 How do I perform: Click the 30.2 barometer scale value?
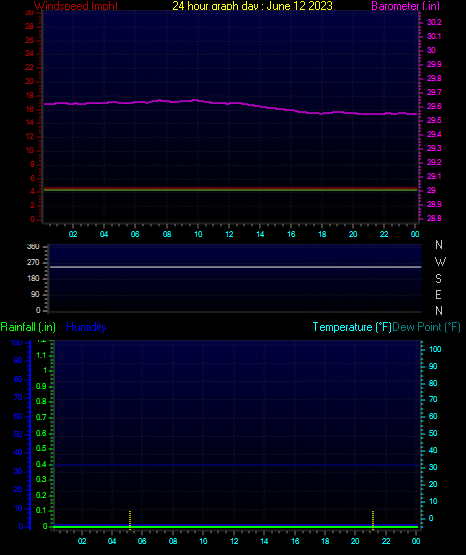434,22
